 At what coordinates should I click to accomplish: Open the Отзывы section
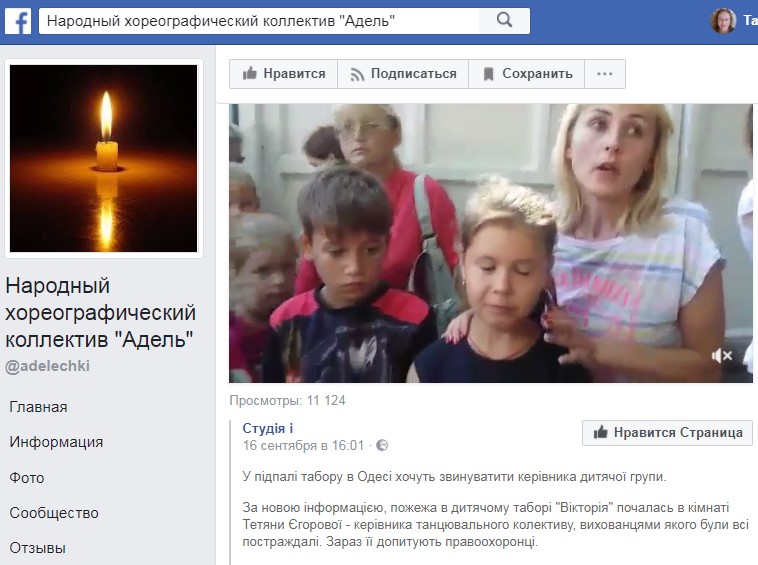tap(37, 548)
